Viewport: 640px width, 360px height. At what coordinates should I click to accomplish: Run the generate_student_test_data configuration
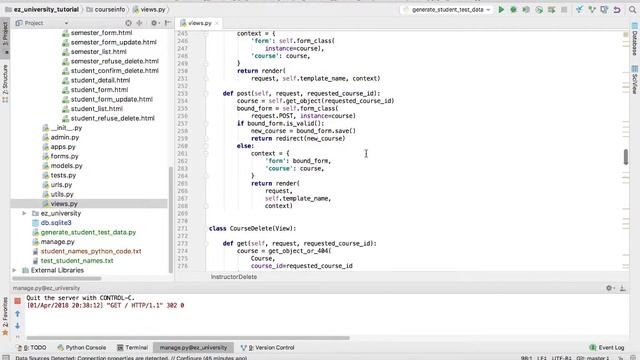pyautogui.click(x=501, y=9)
